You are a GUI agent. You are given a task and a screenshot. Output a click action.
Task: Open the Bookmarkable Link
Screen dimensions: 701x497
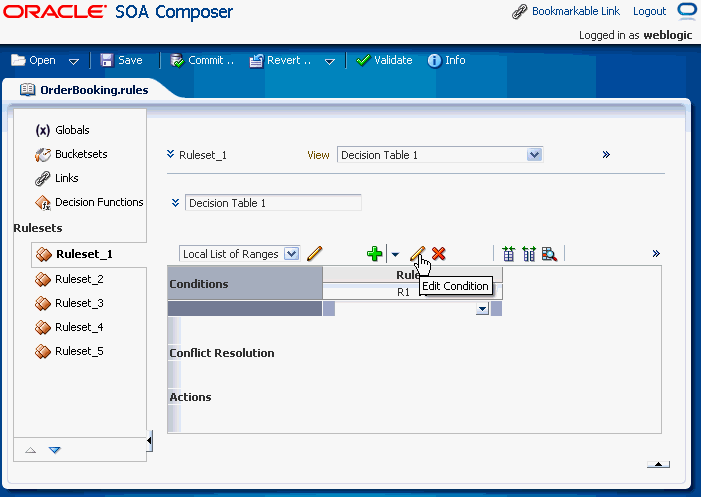[x=576, y=11]
